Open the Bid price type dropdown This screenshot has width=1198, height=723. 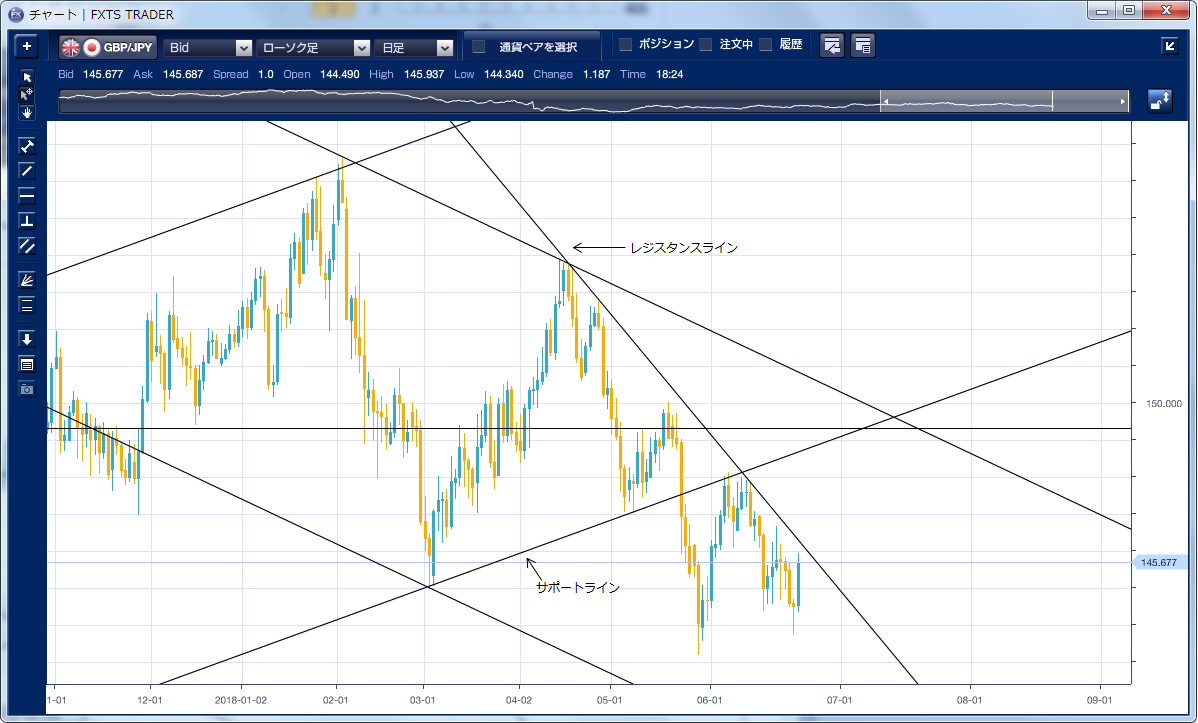pos(208,47)
